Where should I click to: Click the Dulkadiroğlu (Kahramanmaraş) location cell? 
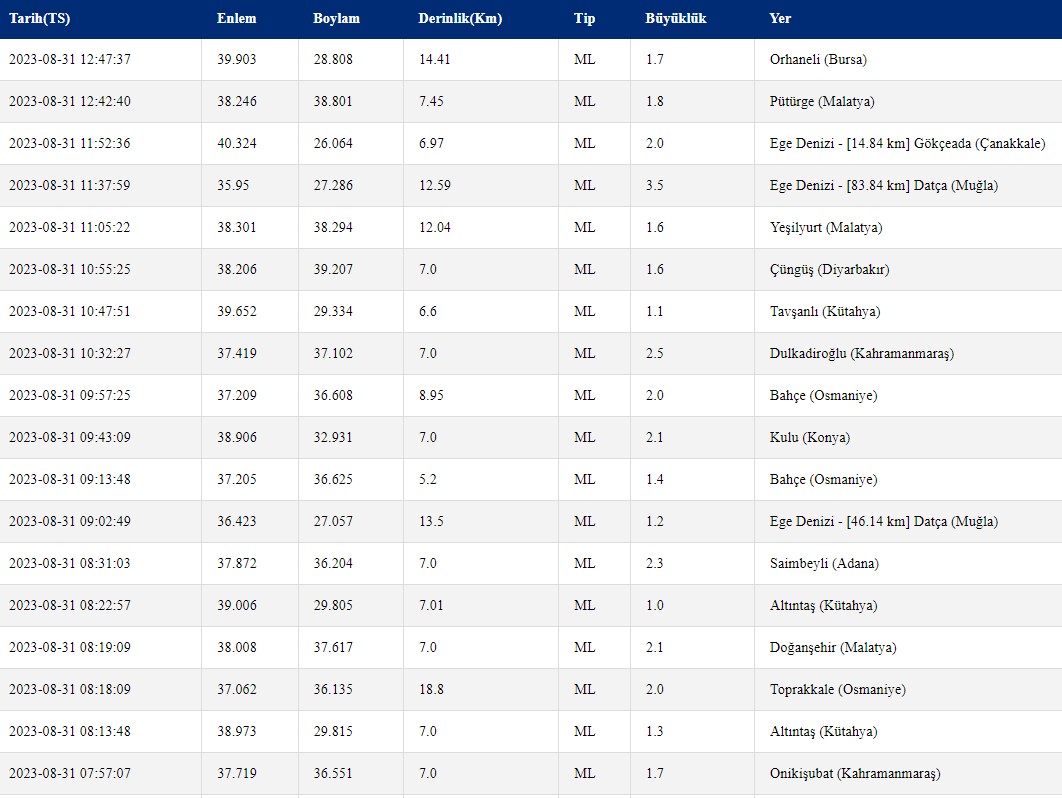coord(862,354)
